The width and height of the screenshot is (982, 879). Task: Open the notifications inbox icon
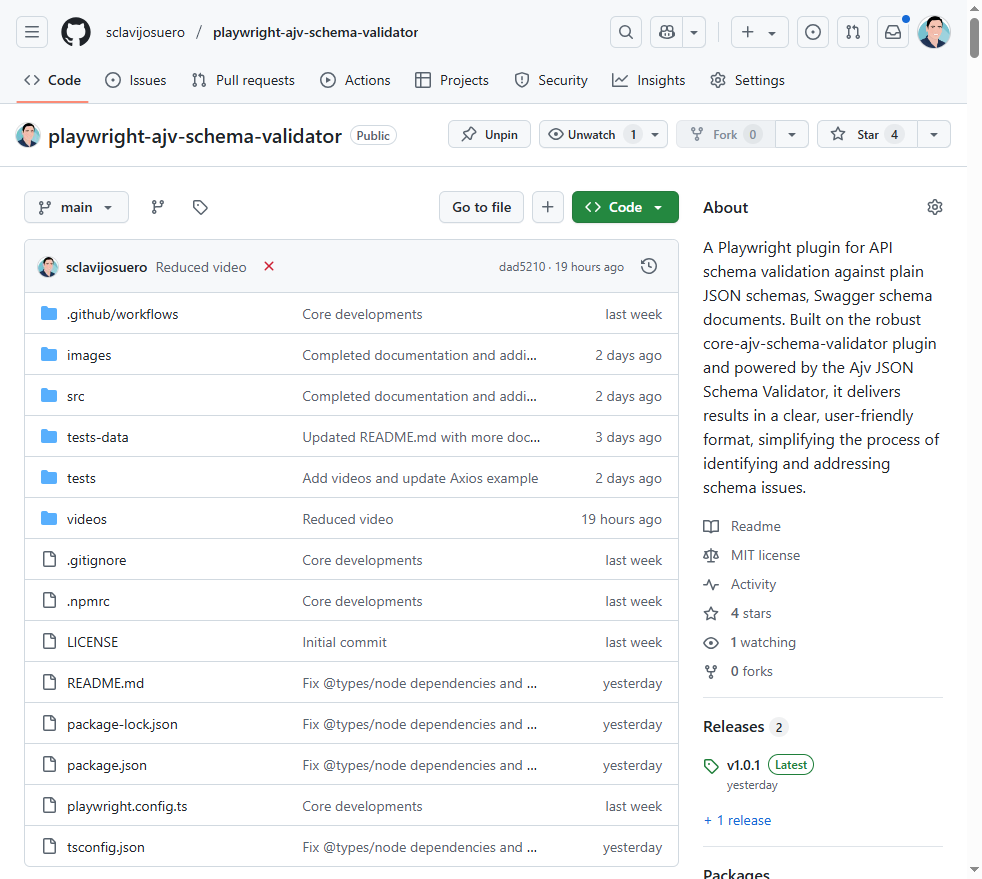tap(893, 32)
